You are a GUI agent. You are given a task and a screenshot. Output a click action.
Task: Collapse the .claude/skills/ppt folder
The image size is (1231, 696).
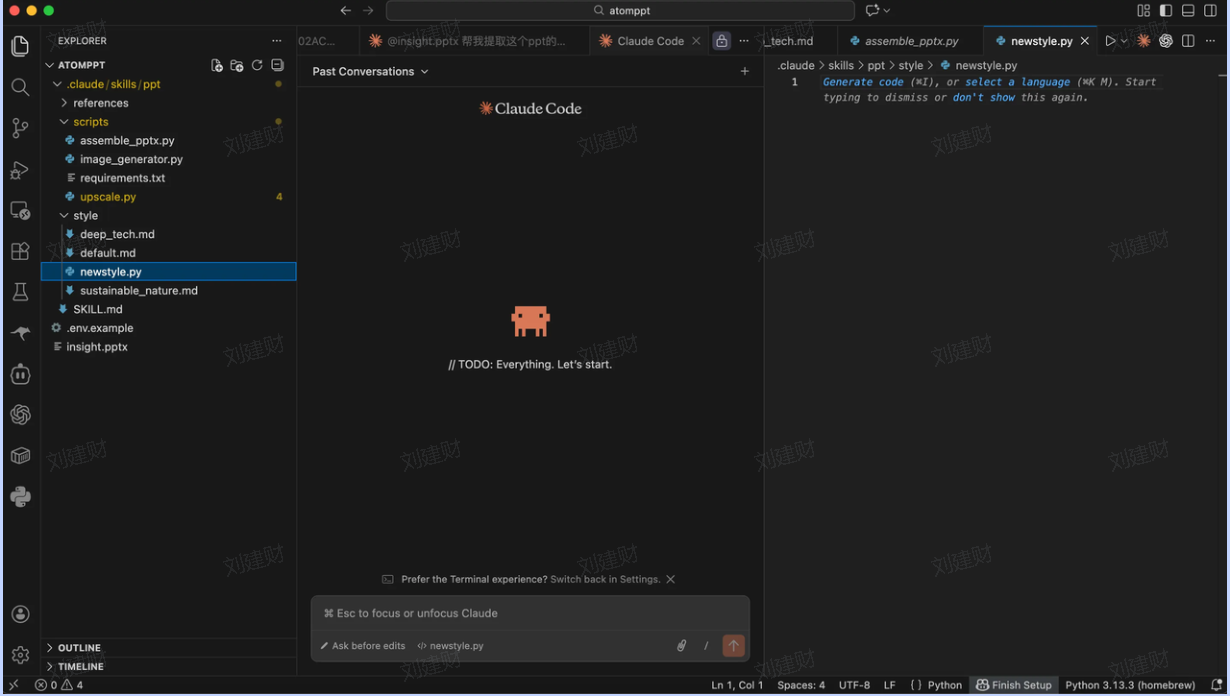[x=57, y=84]
